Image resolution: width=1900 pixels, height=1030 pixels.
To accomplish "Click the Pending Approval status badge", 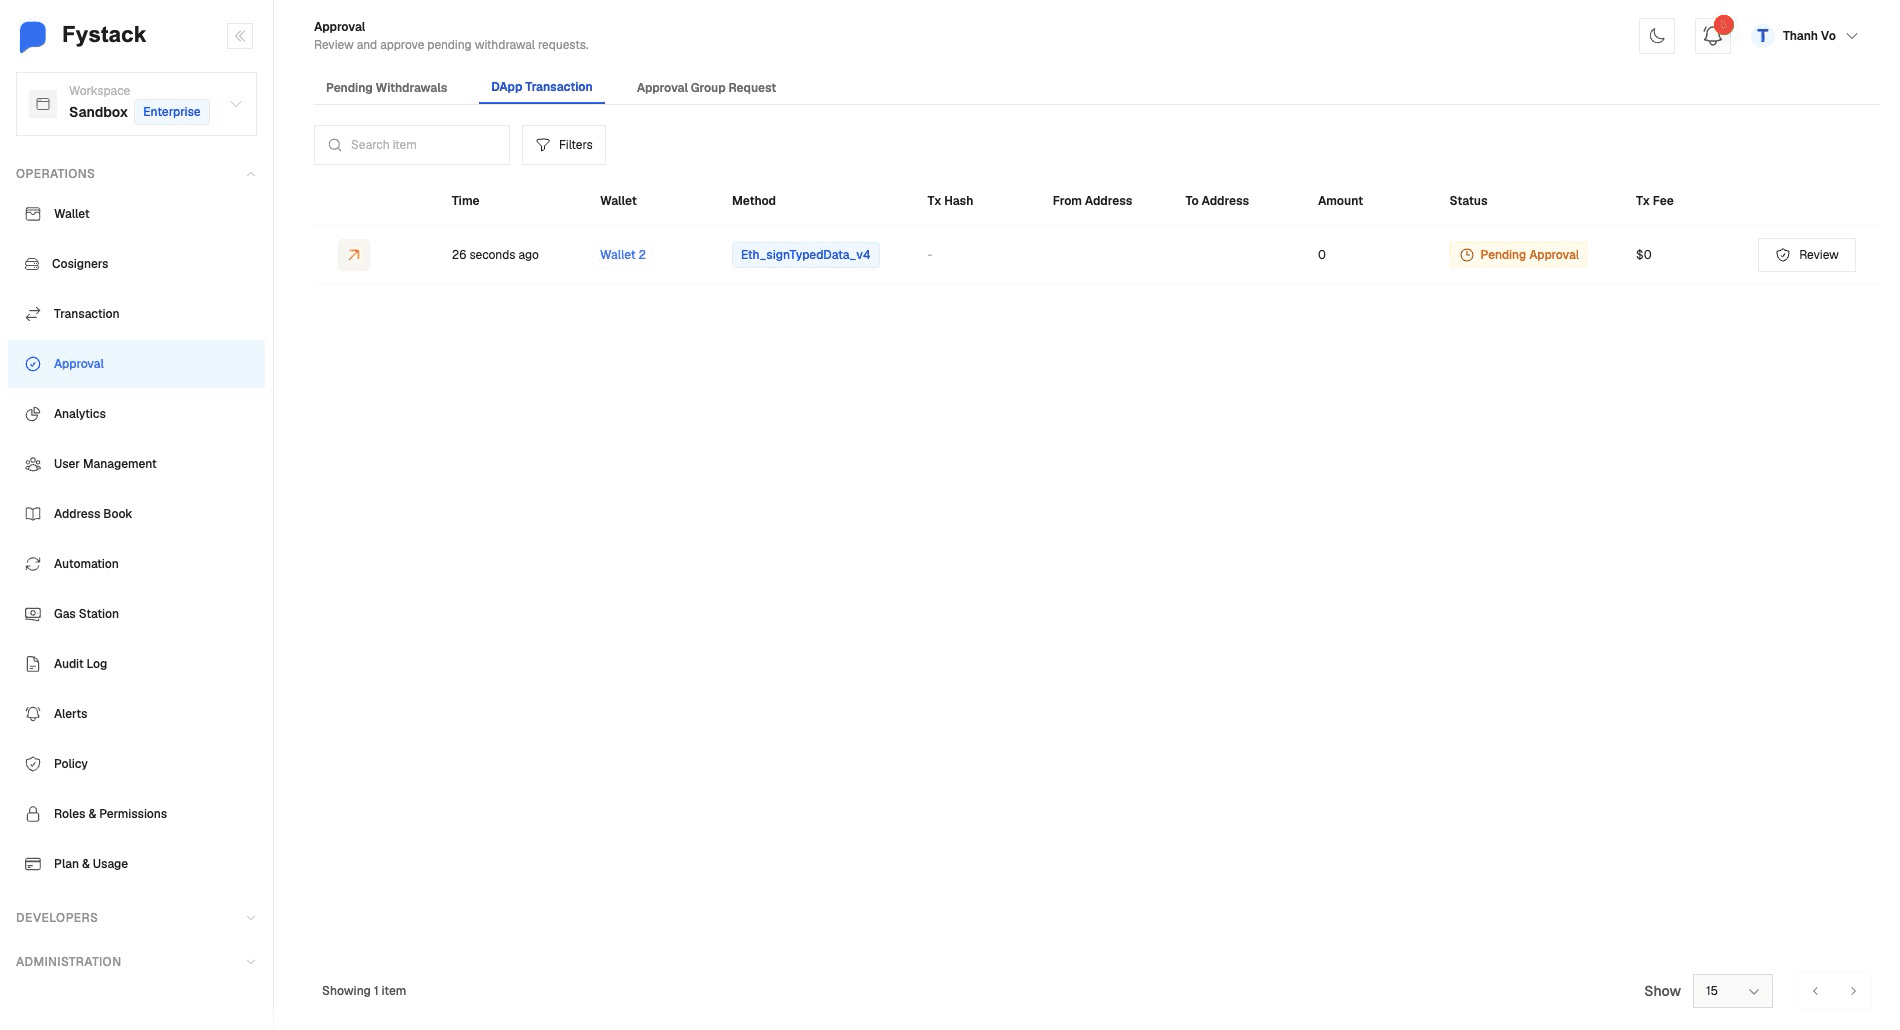I will coord(1518,255).
